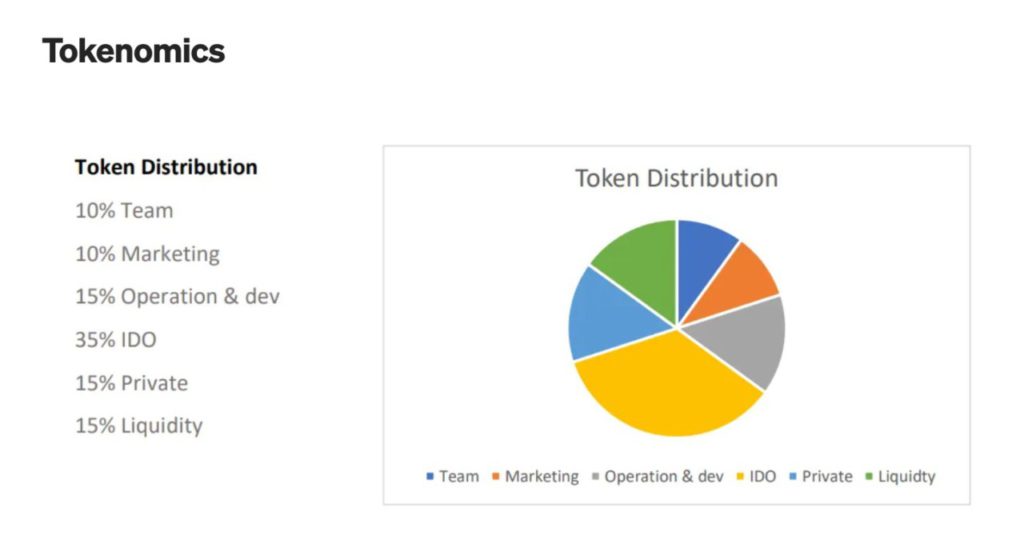This screenshot has height=540, width=1024.
Task: Select the "35% IDO" list line
Action: coord(116,340)
